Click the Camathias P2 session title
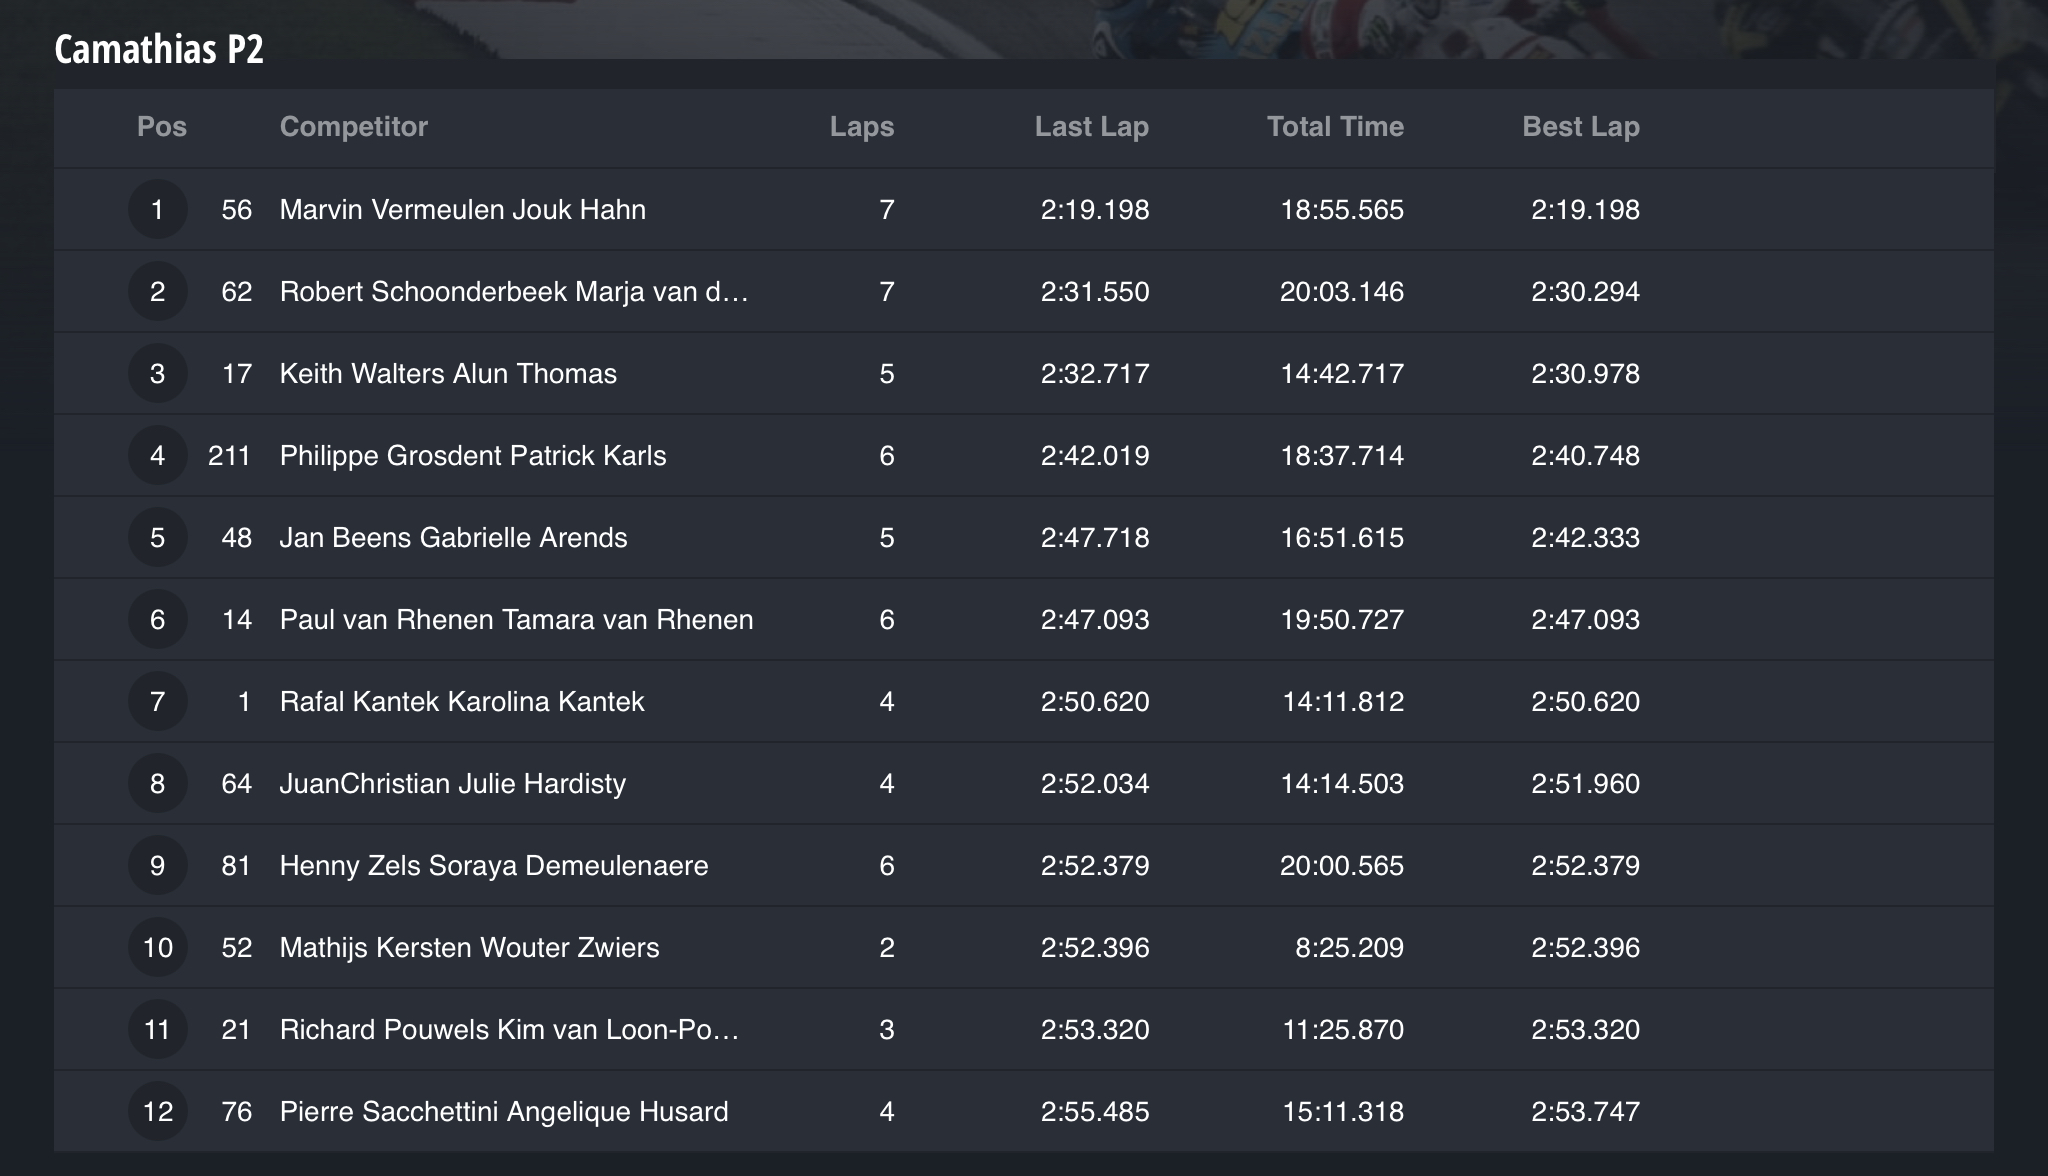The image size is (2048, 1176). pyautogui.click(x=159, y=49)
